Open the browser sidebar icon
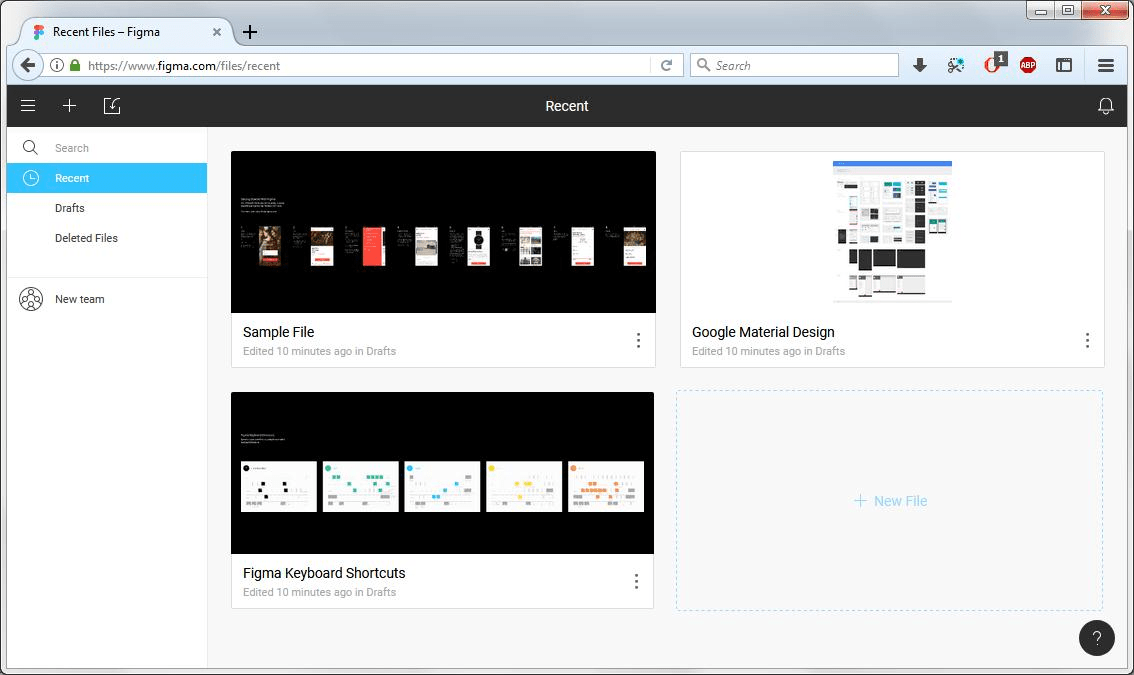The height and width of the screenshot is (675, 1134). pyautogui.click(x=1064, y=65)
